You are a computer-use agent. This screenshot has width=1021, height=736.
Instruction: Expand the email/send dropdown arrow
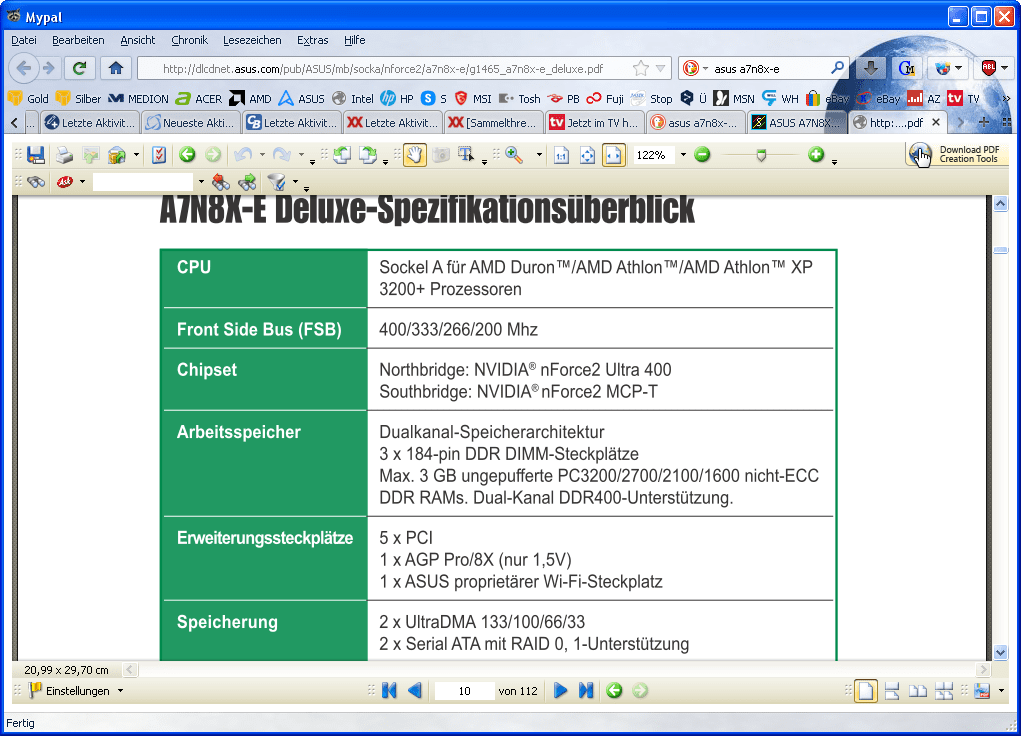pyautogui.click(x=136, y=155)
